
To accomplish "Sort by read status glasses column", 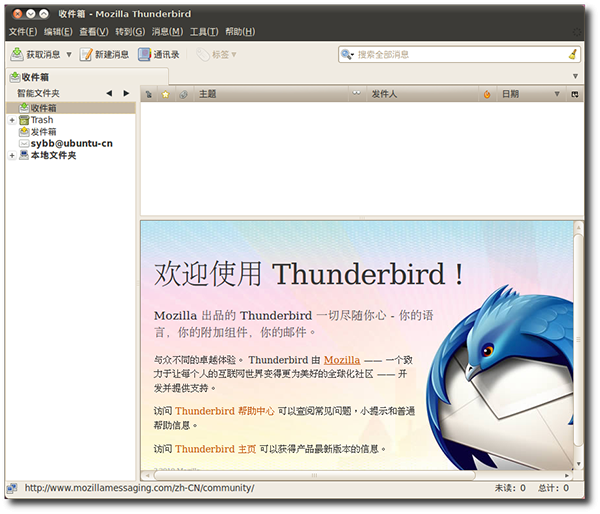I will tap(357, 94).
